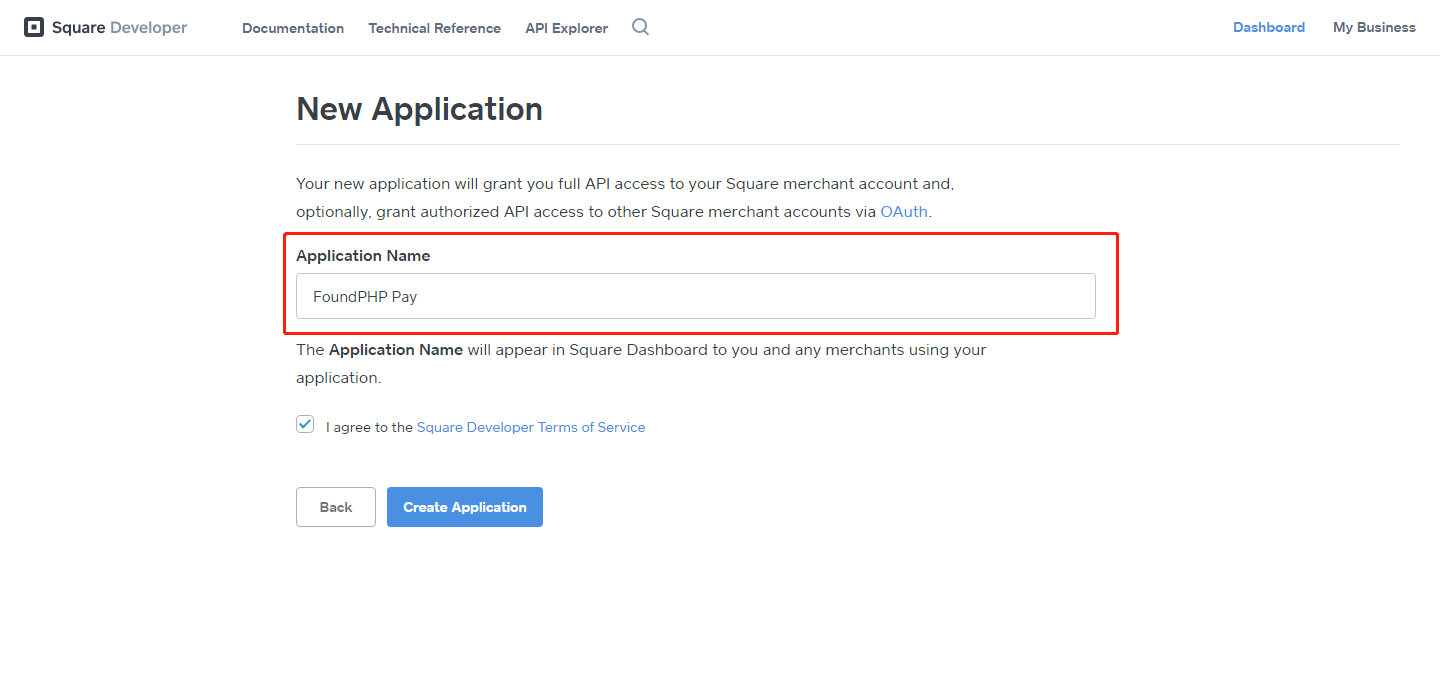Click the New Application heading
This screenshot has width=1440, height=697.
click(419, 109)
